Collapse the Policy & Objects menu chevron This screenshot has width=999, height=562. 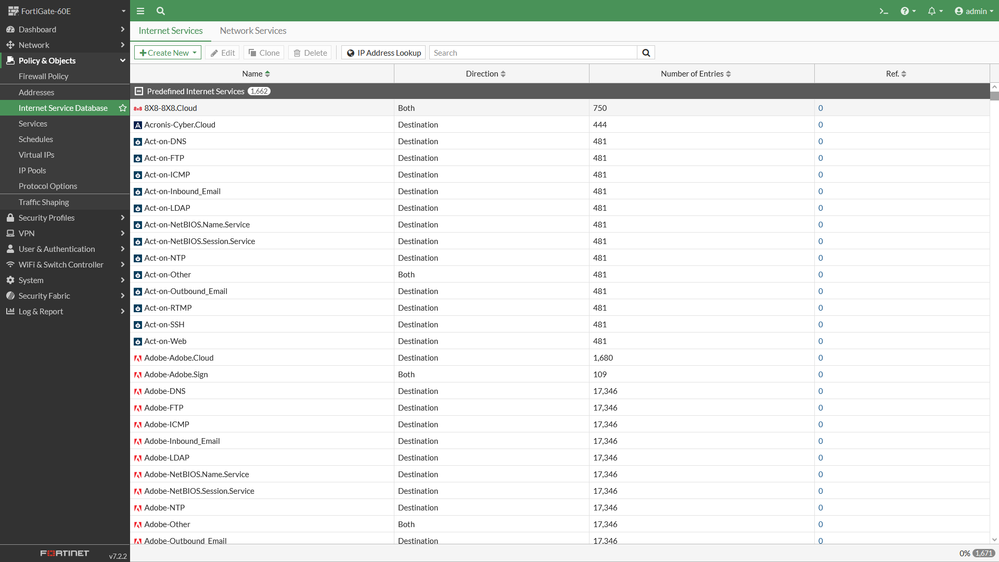[122, 61]
